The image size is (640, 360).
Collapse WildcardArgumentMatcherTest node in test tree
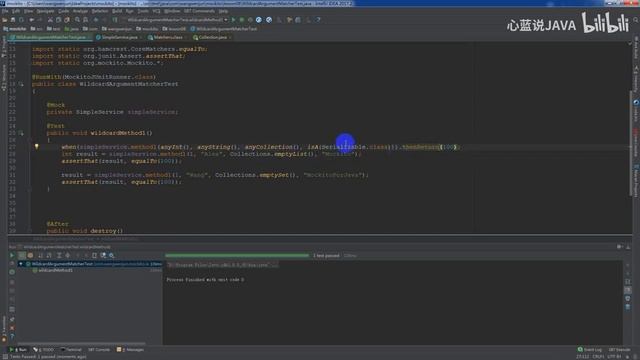click(21, 264)
